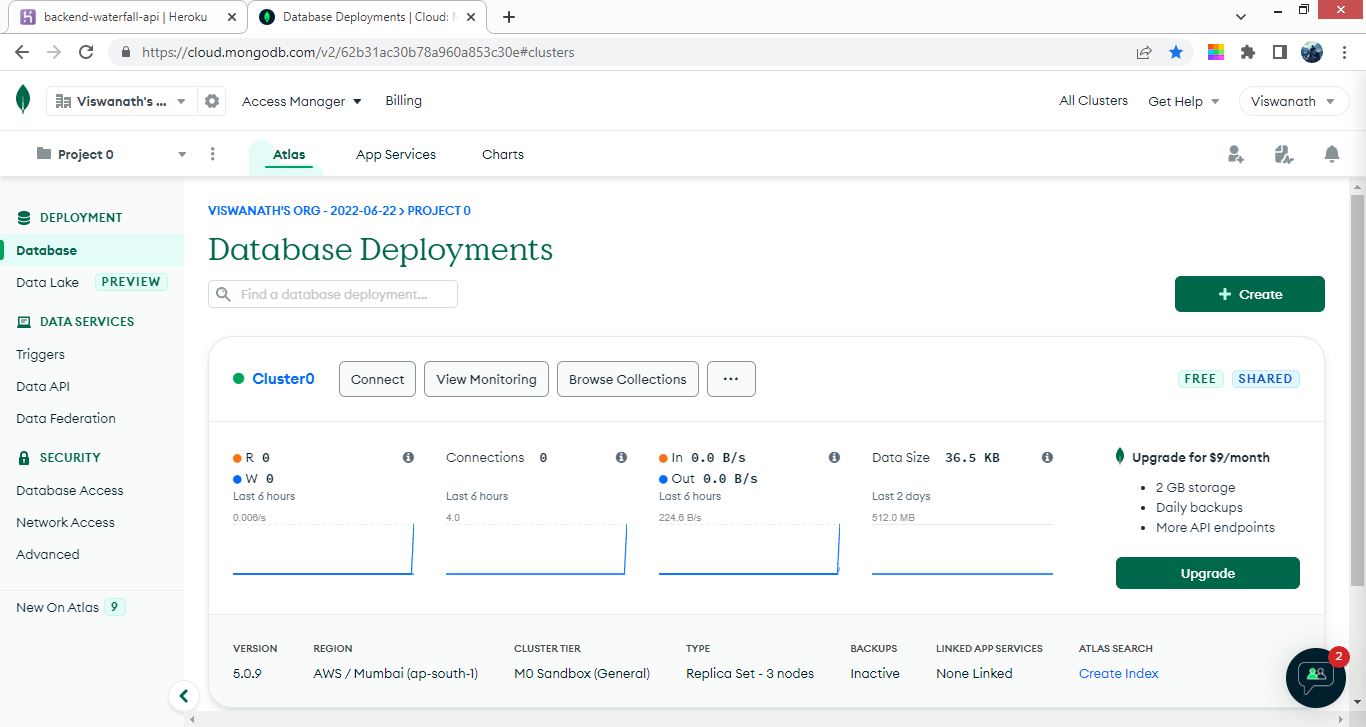Open Network Access in sidebar
Viewport: 1366px width, 727px height.
coord(65,522)
